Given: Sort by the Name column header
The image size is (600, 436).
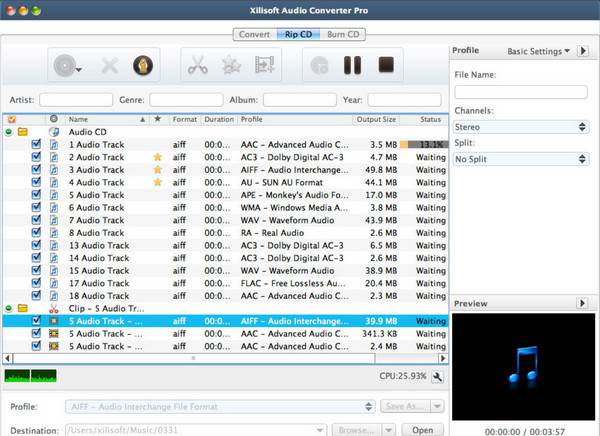Looking at the screenshot, I should click(107, 119).
